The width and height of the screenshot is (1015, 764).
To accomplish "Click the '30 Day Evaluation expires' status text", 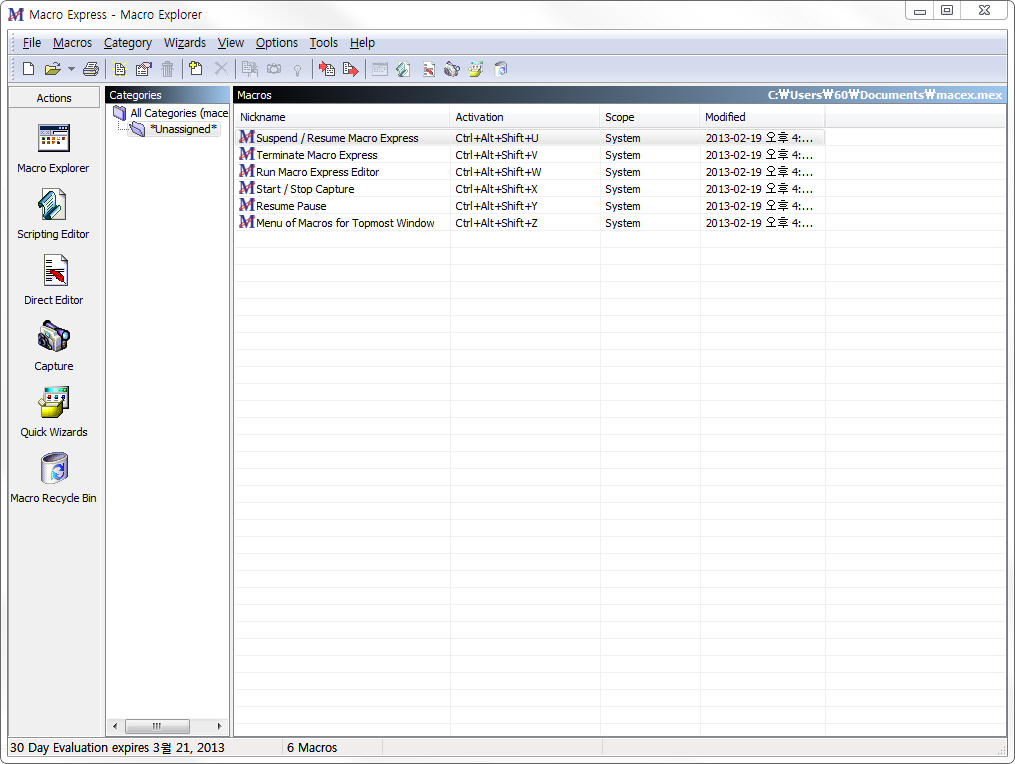I will click(117, 747).
